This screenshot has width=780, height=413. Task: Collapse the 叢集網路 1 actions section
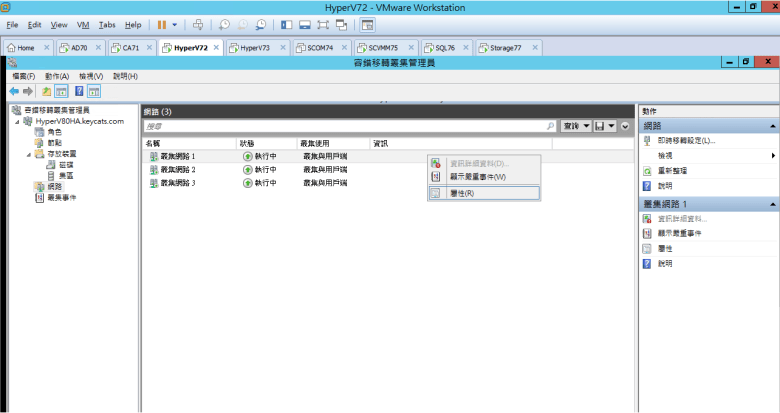pos(772,204)
